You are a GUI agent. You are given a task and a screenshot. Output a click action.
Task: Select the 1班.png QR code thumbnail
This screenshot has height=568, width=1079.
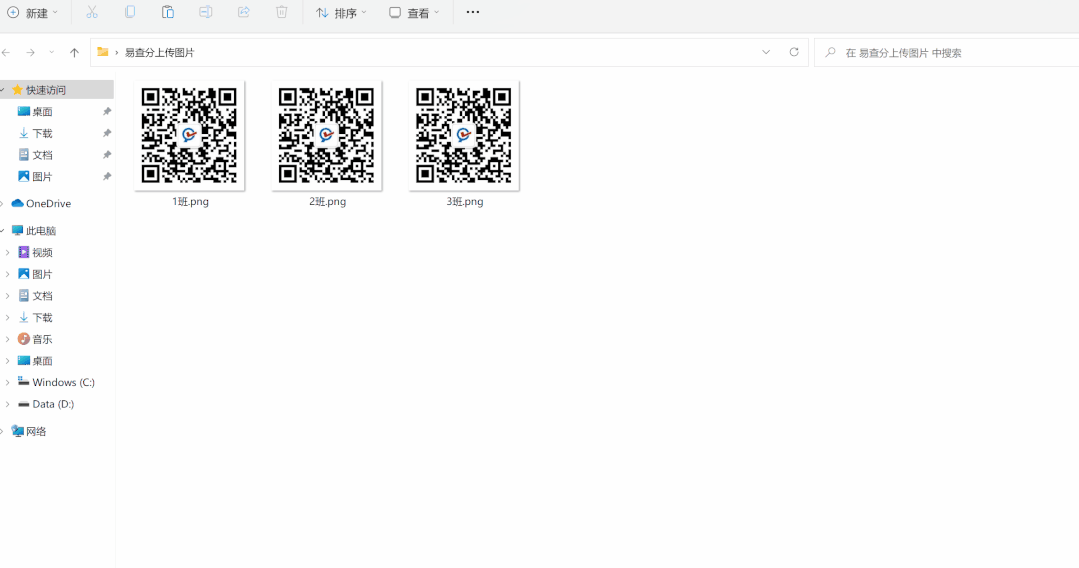pyautogui.click(x=189, y=135)
